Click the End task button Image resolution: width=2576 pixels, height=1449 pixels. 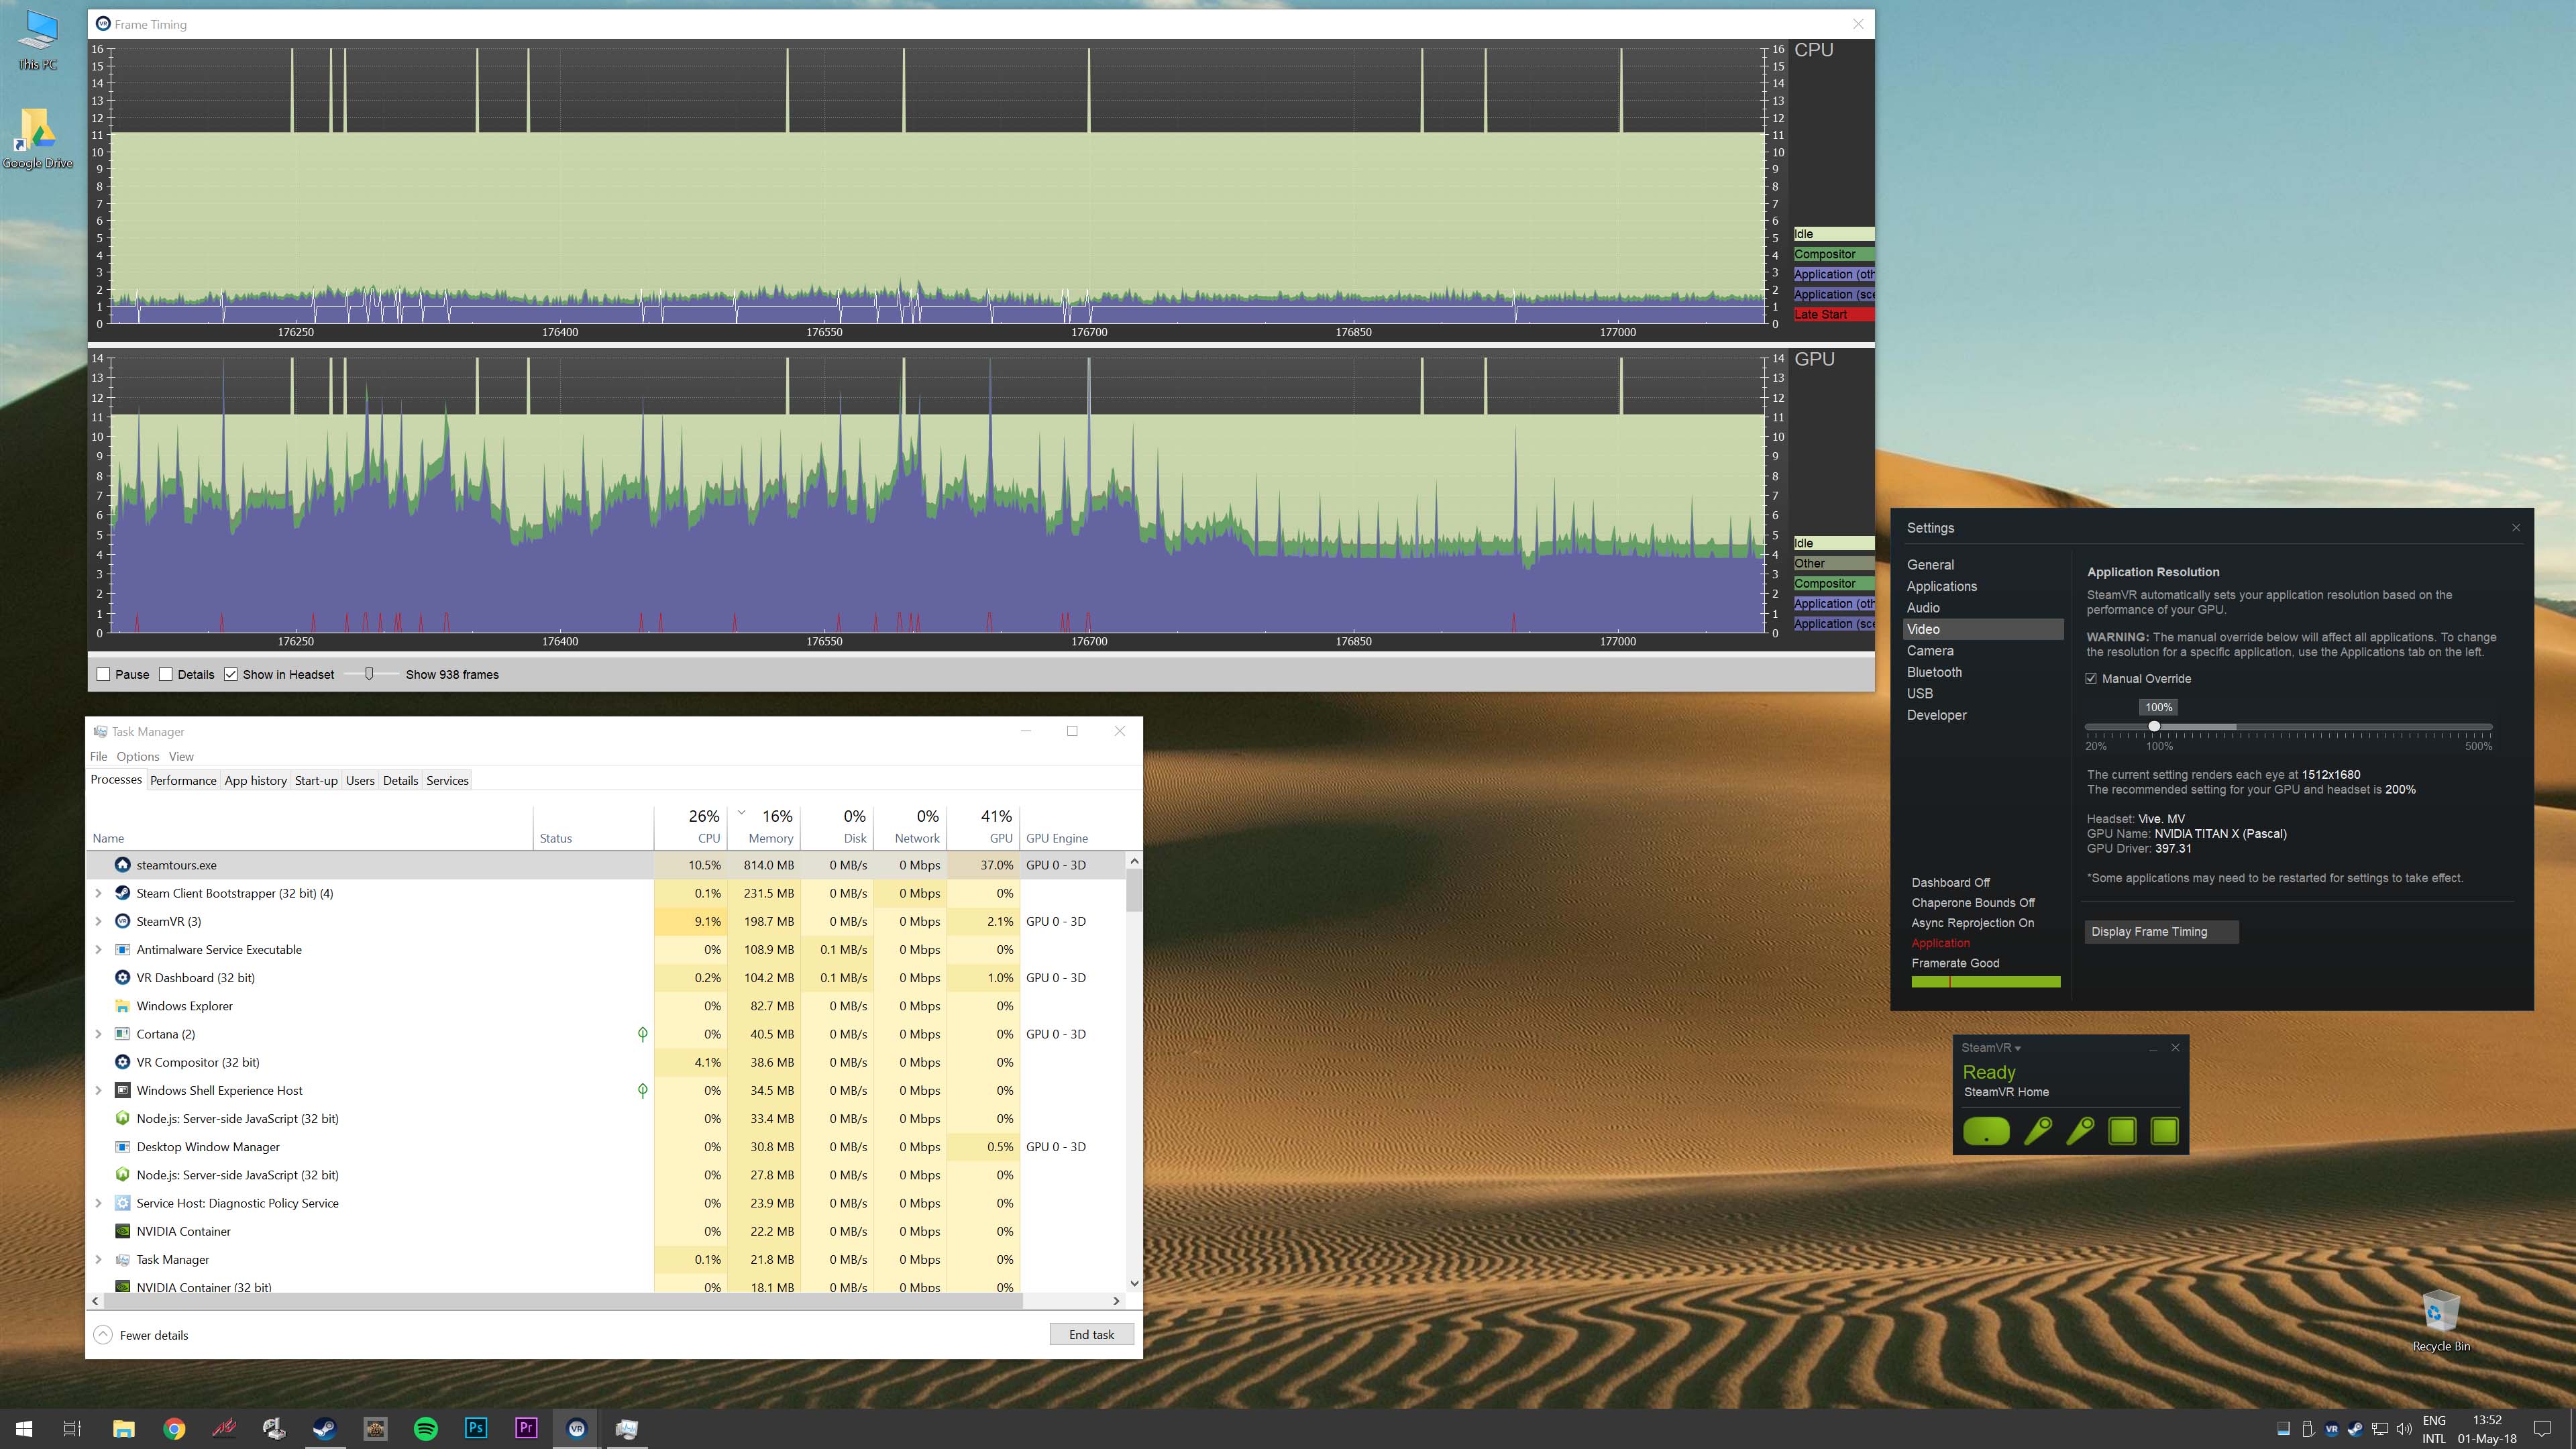pos(1091,1334)
